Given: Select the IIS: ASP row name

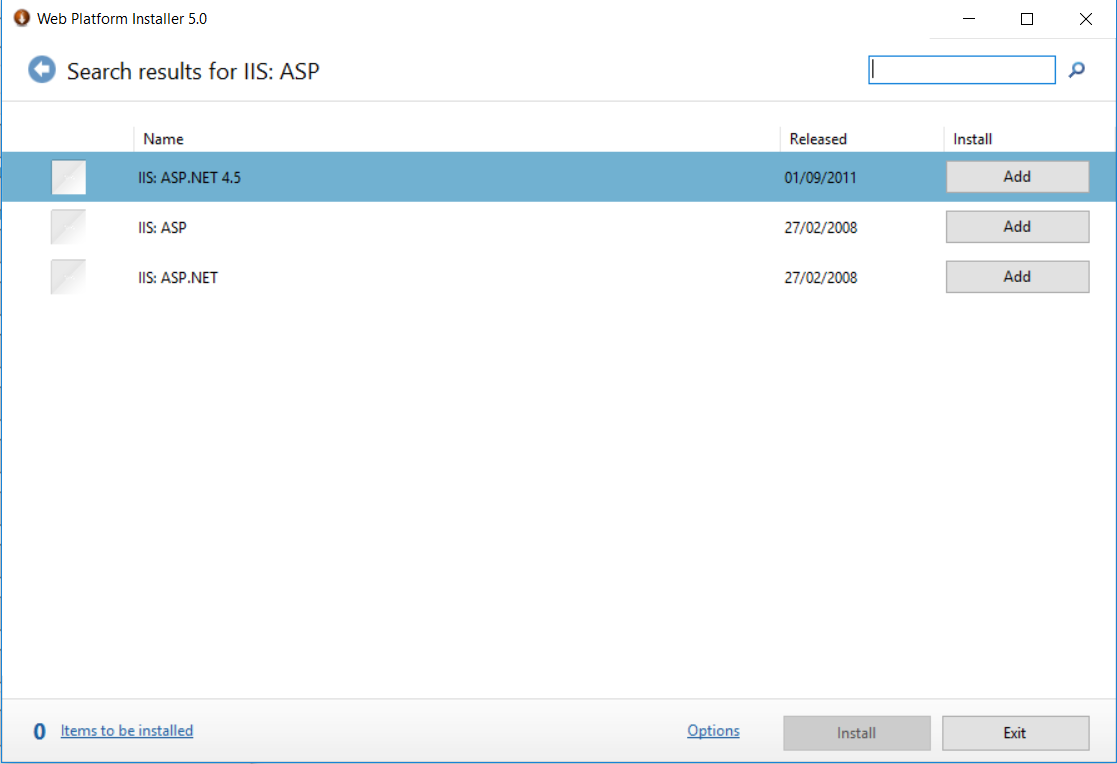Looking at the screenshot, I should point(163,228).
